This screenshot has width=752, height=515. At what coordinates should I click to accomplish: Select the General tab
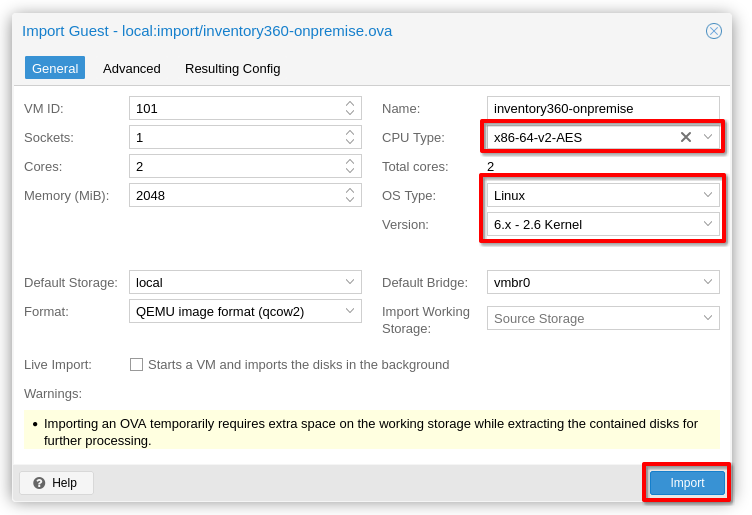coord(55,68)
